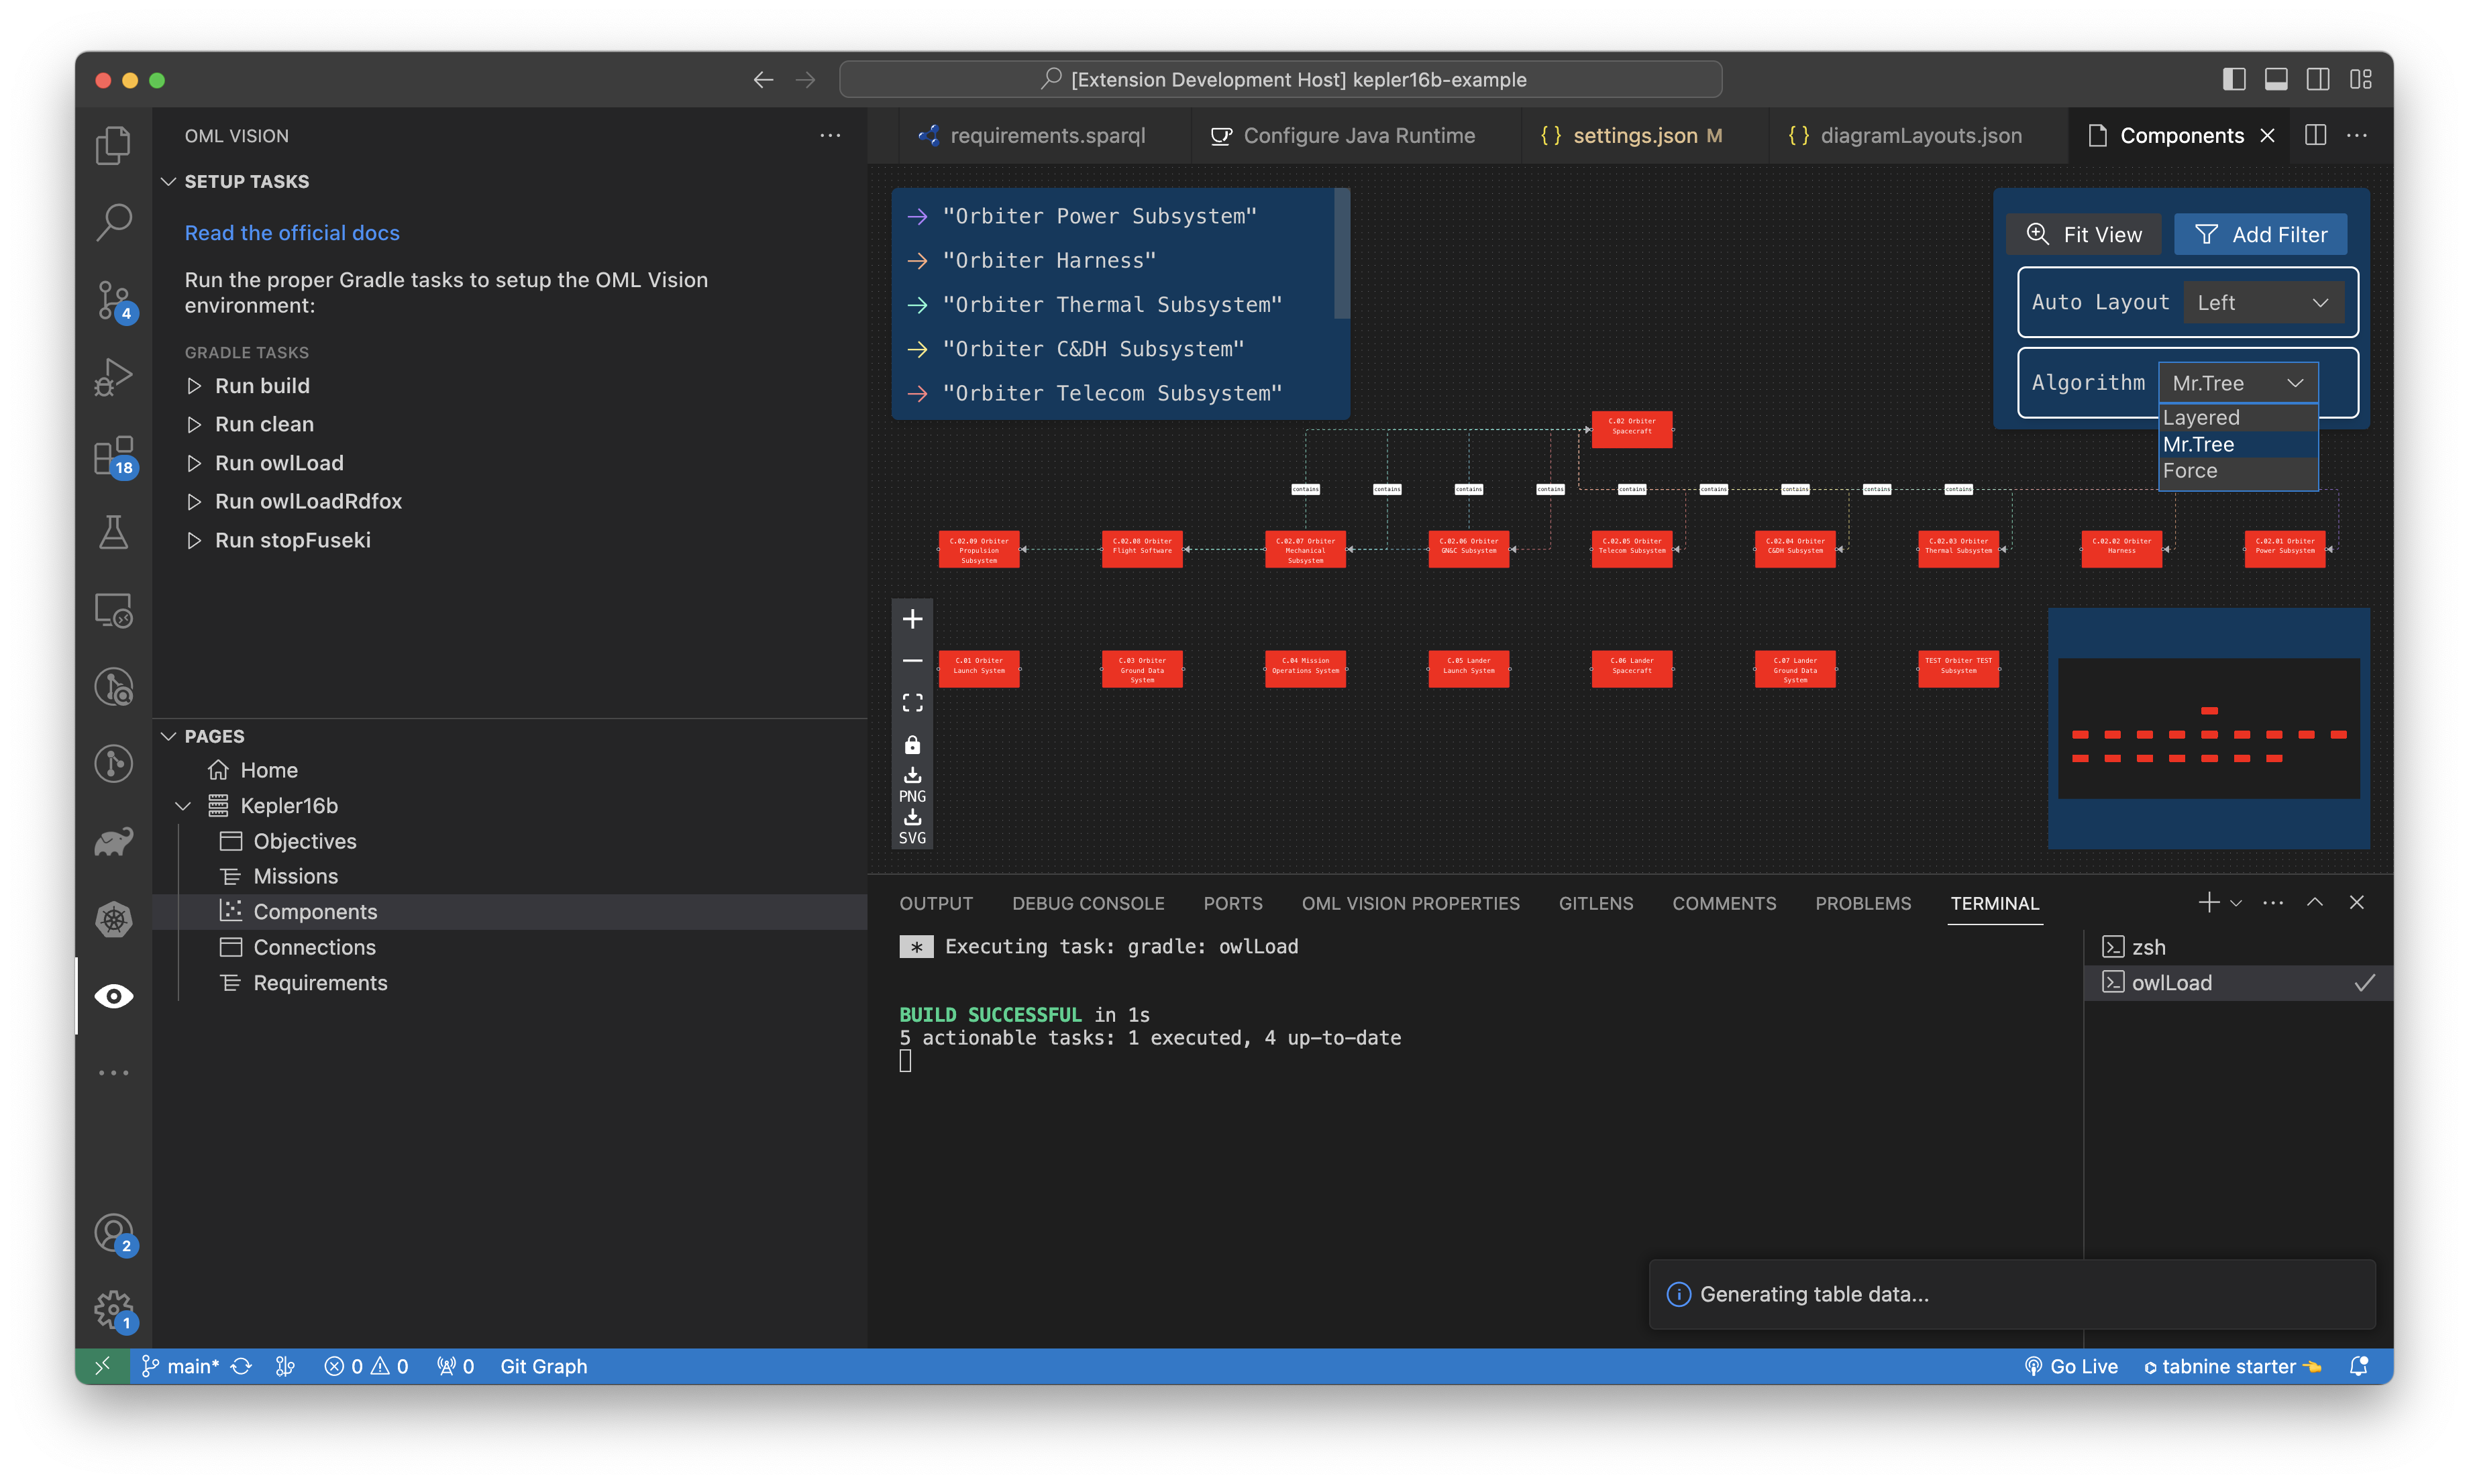Select the C.02 Orbiter Spacecraft node
This screenshot has height=1484, width=2469.
(1631, 429)
